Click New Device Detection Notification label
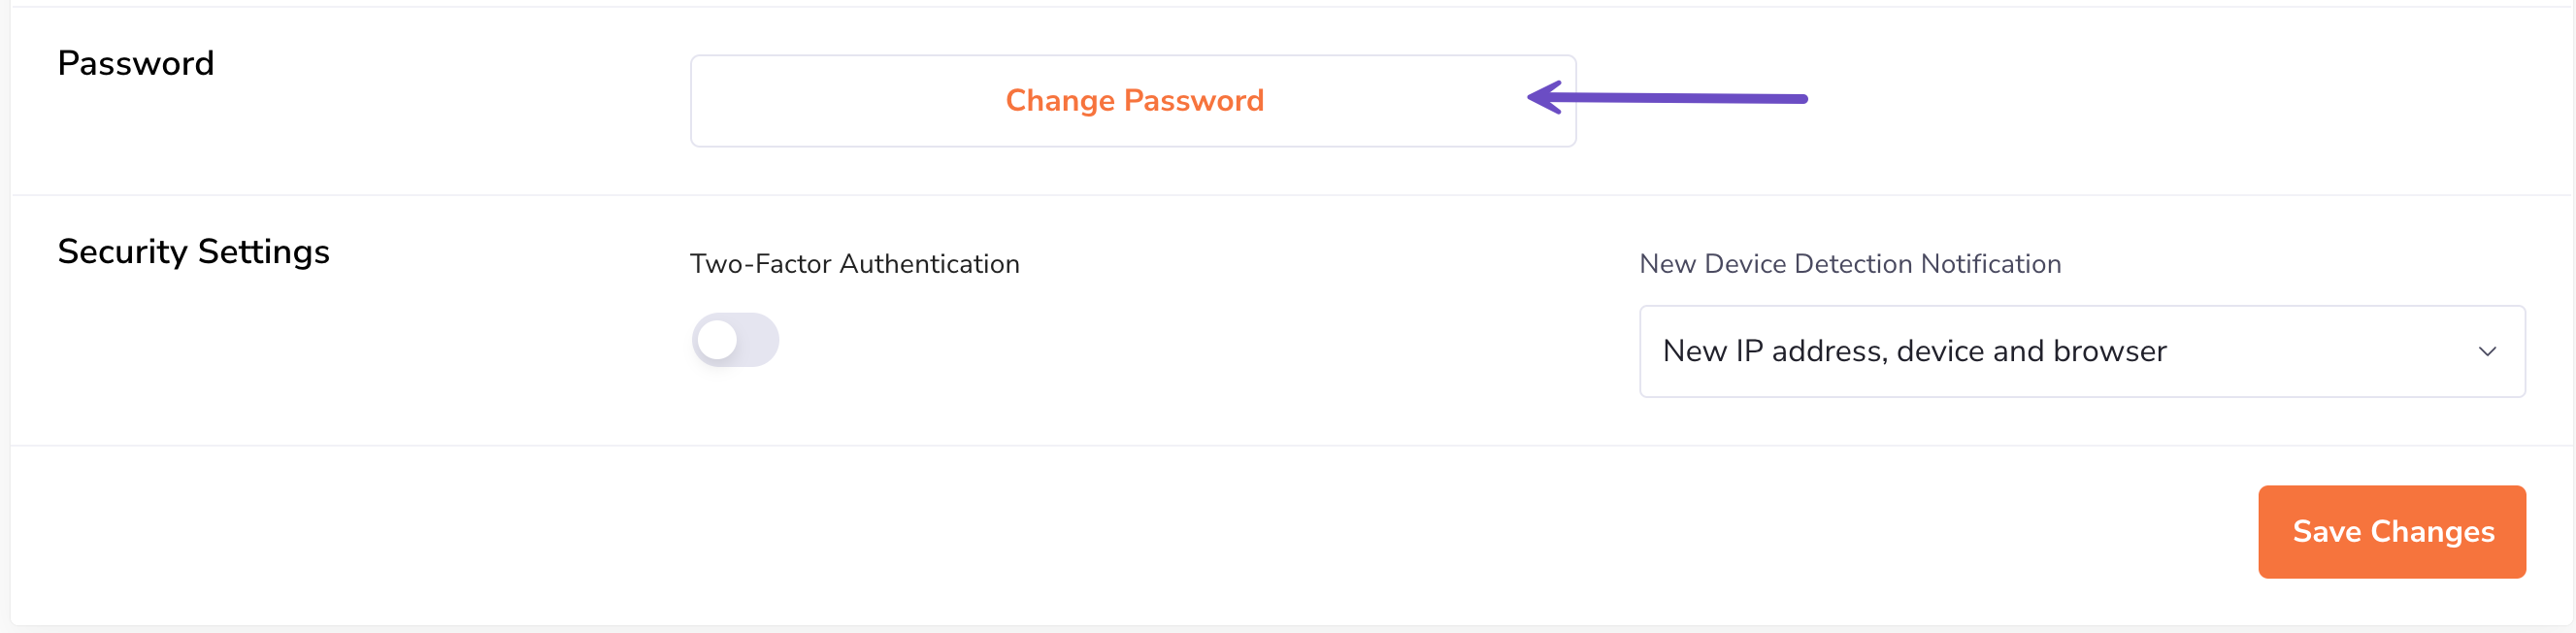The image size is (2576, 633). tap(1849, 264)
